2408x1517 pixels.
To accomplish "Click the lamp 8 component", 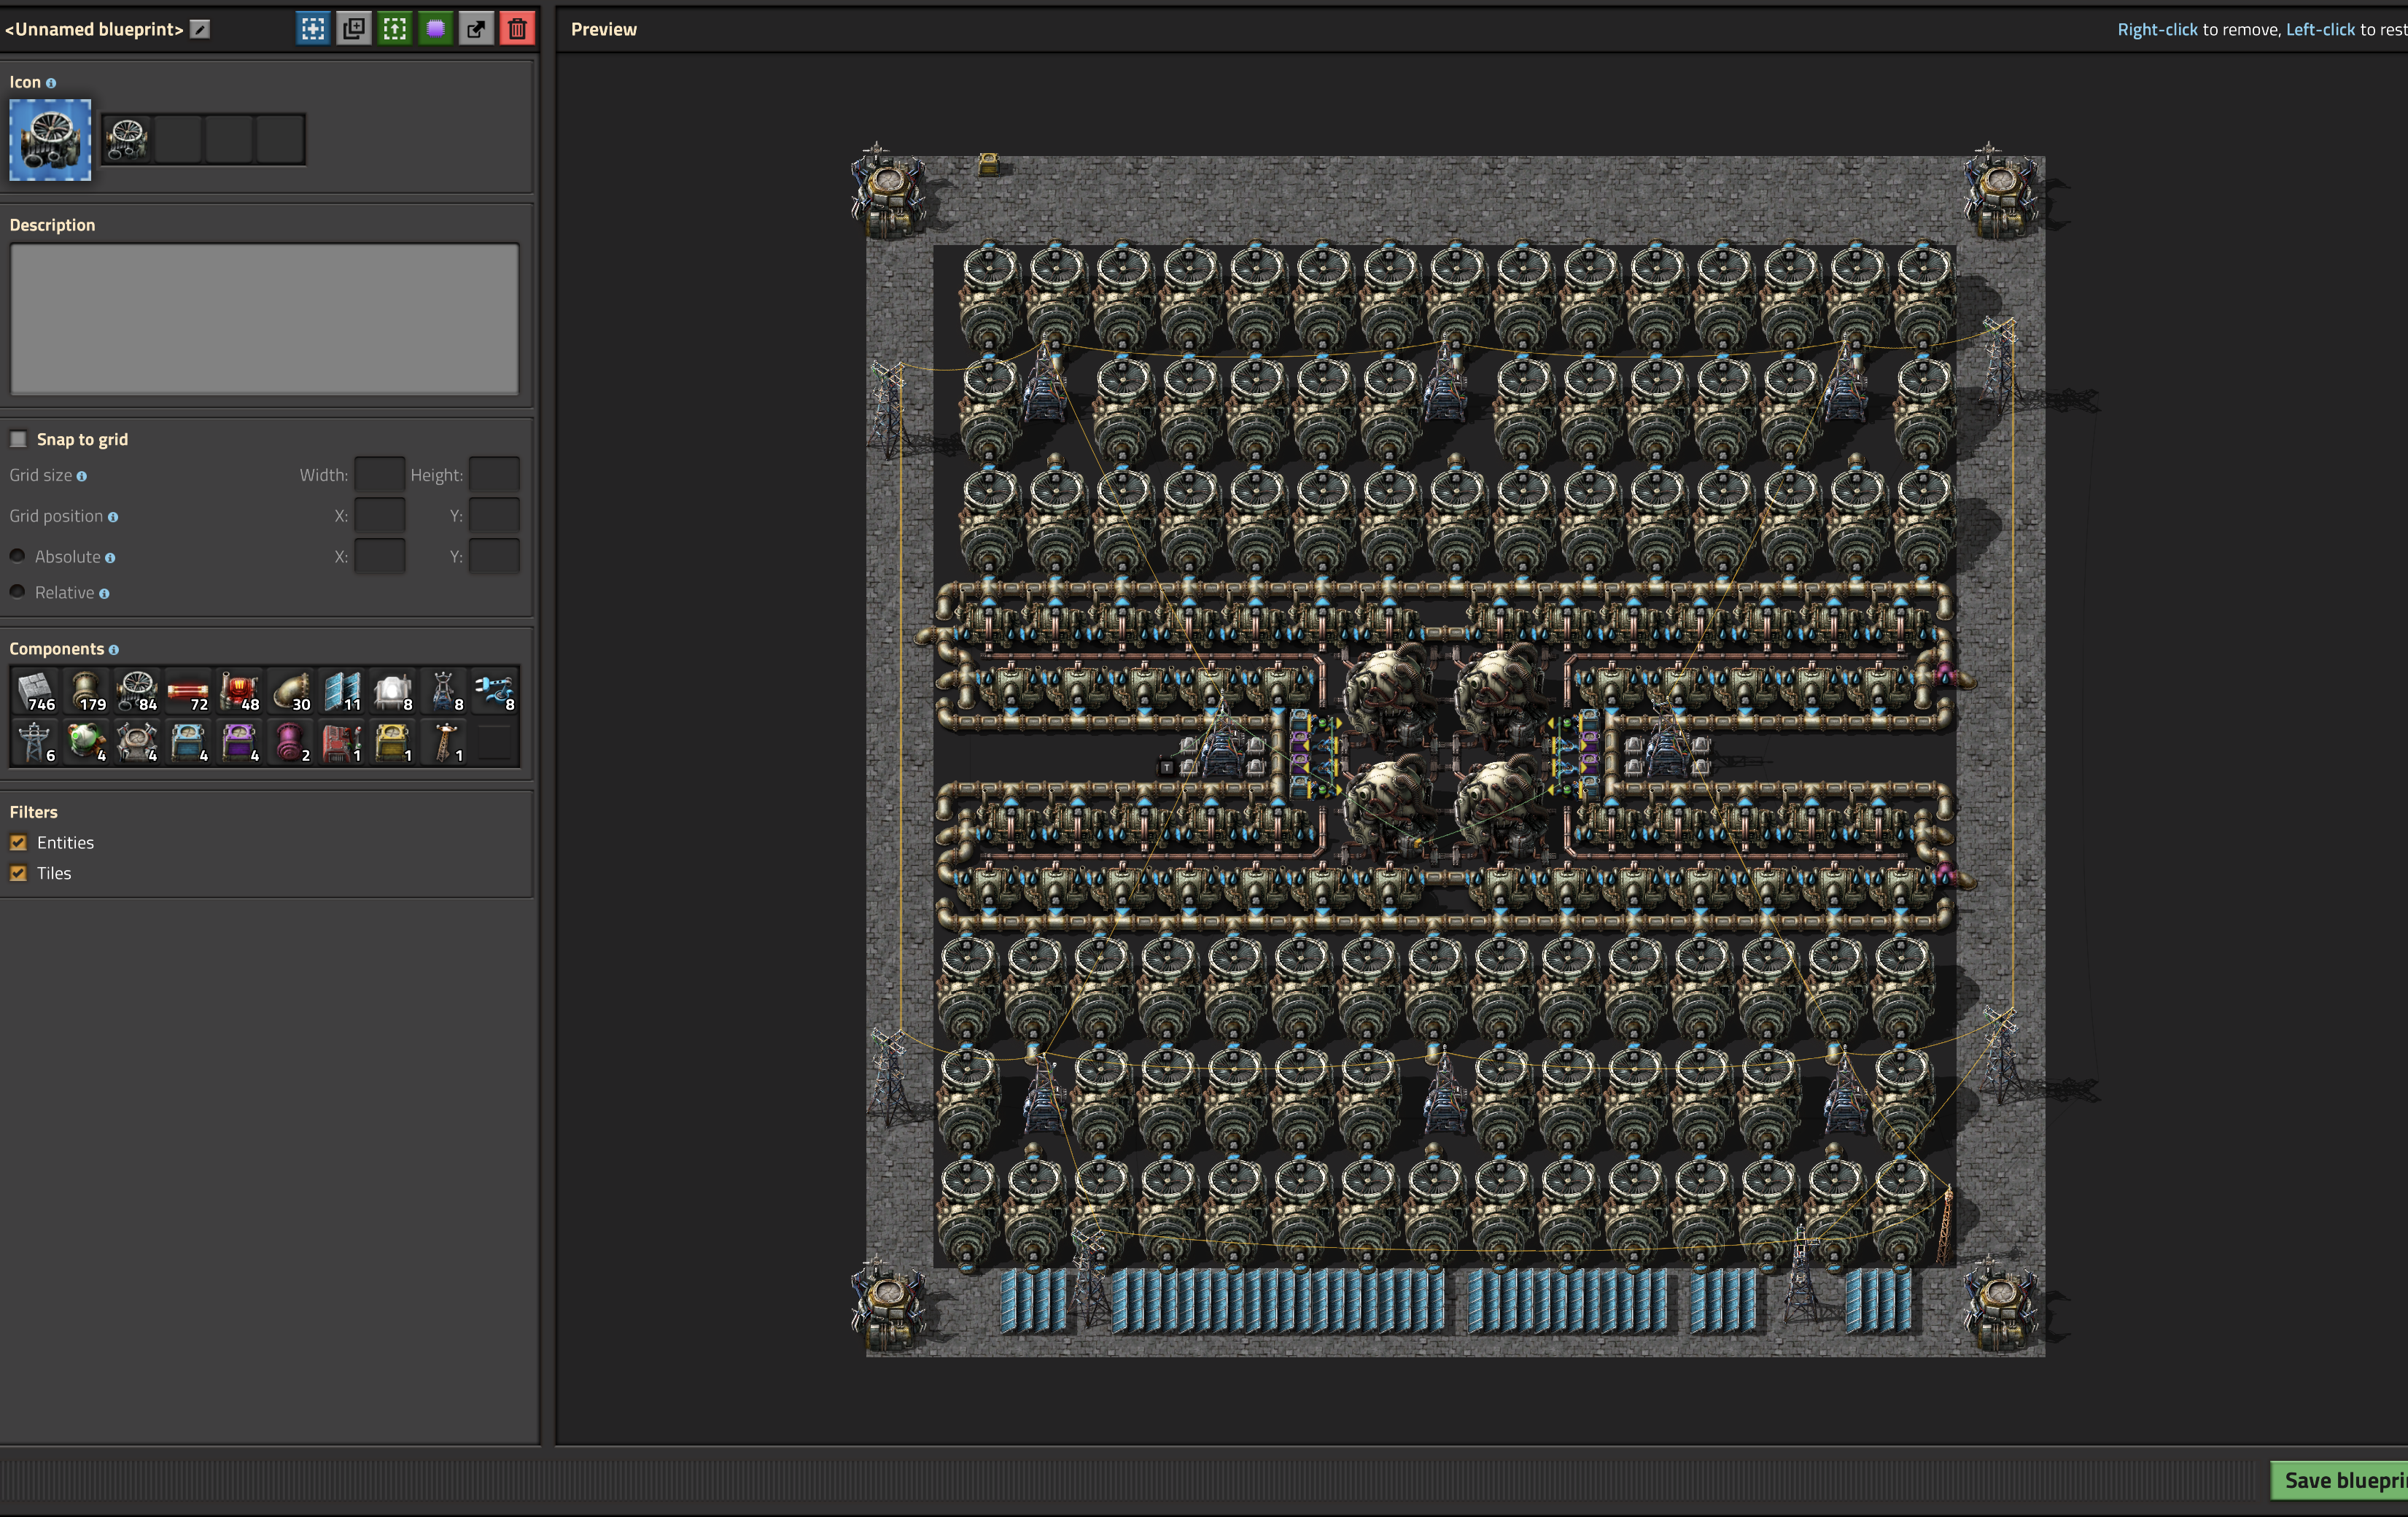I will 392,691.
